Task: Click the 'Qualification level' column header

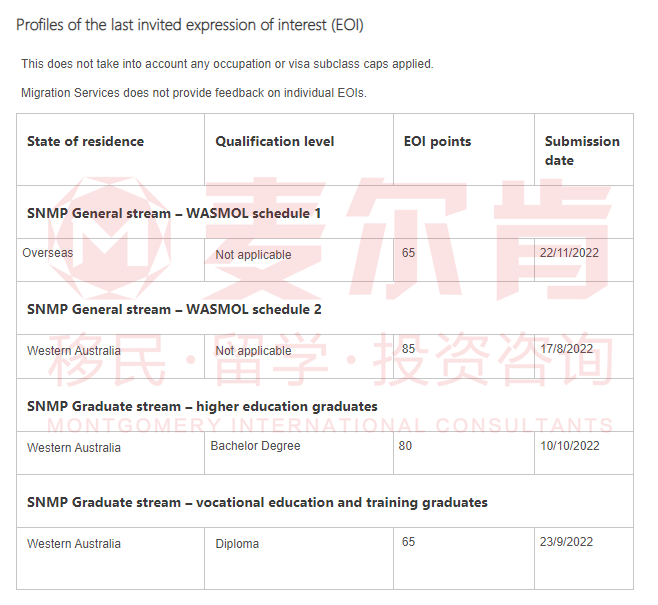Action: (275, 141)
